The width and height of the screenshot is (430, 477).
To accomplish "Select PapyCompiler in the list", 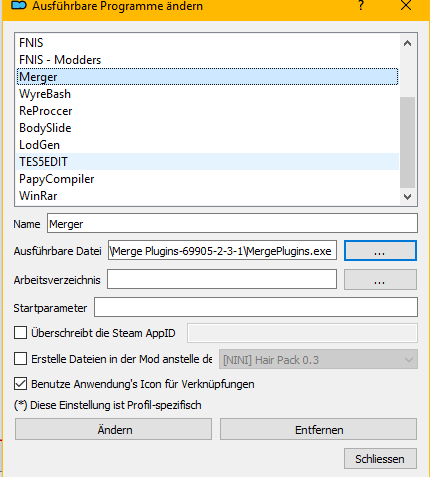I will click(208, 179).
